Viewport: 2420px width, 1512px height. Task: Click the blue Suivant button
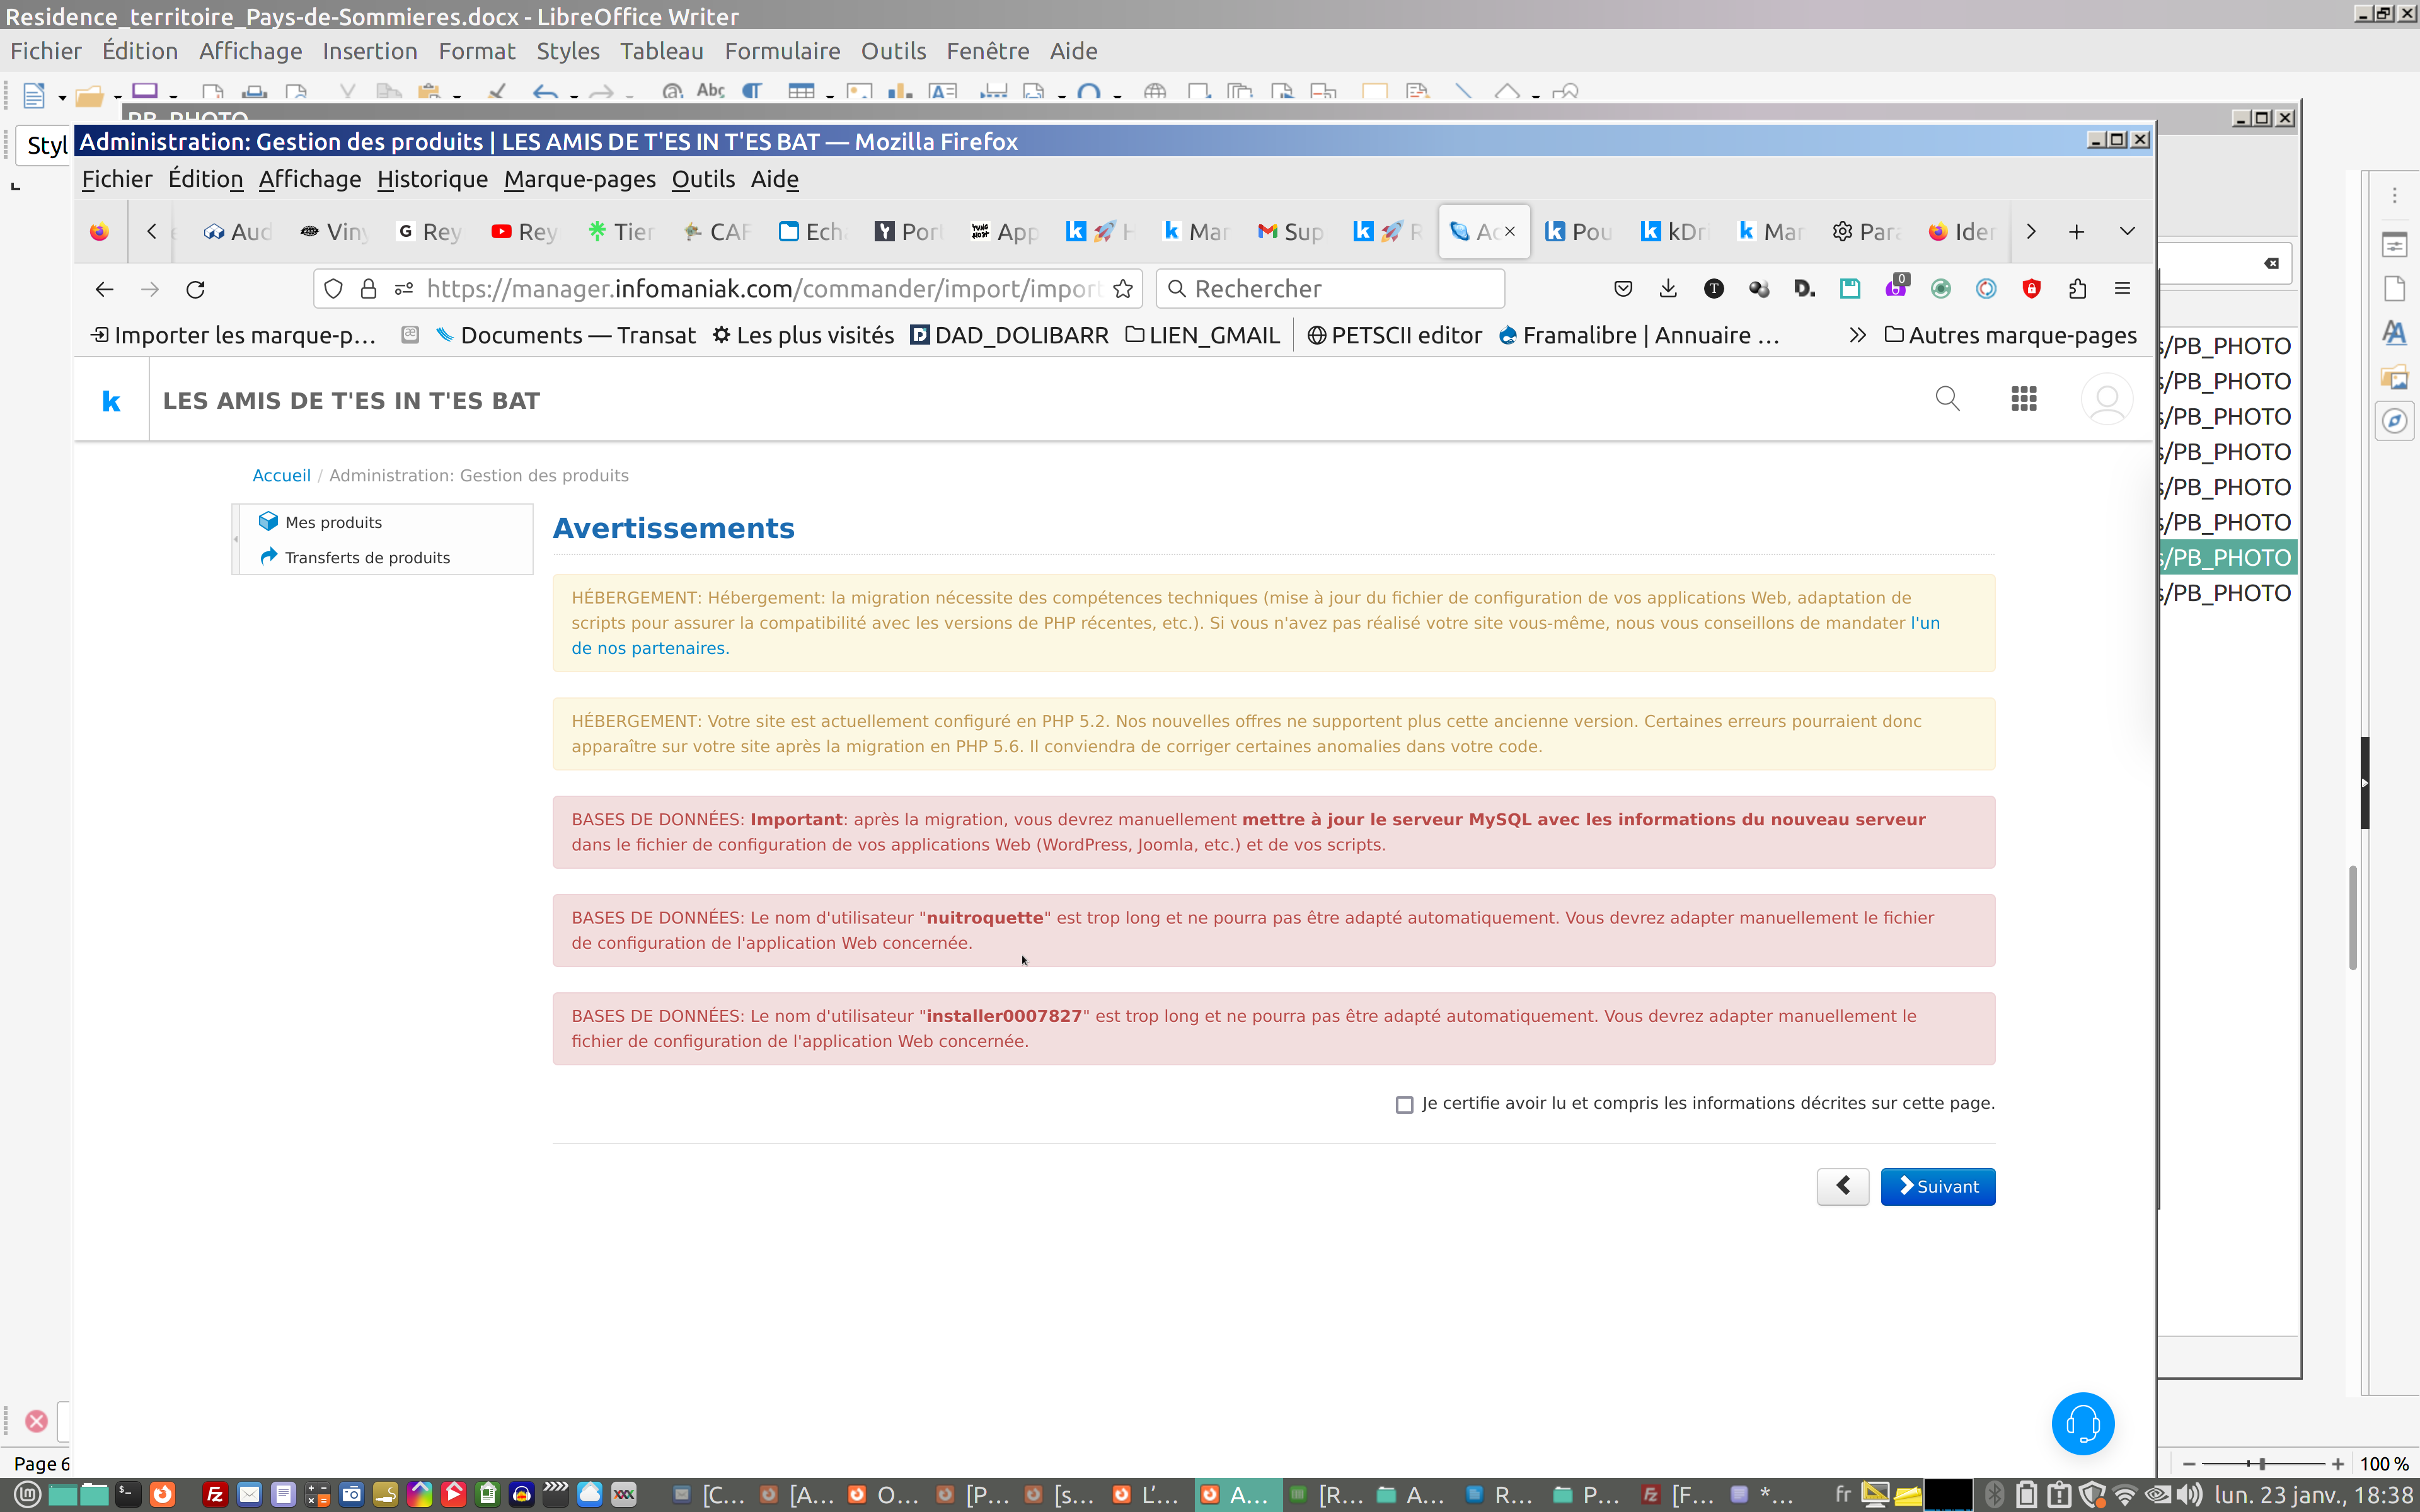[1937, 1186]
